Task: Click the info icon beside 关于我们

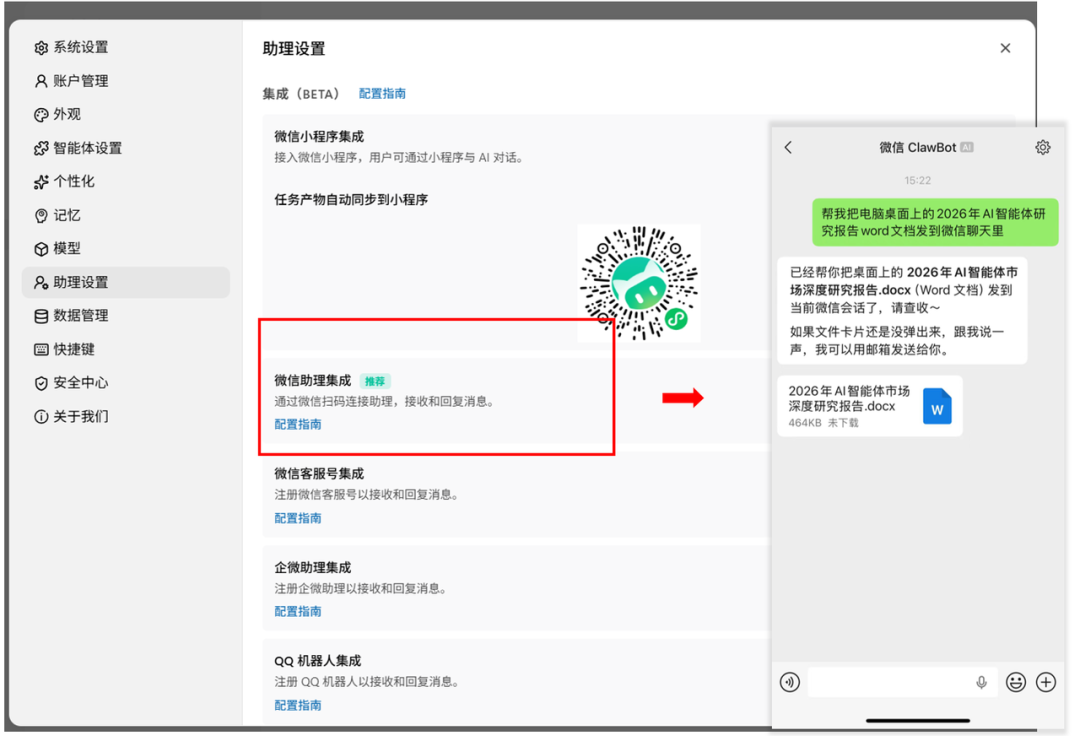Action: click(x=41, y=417)
